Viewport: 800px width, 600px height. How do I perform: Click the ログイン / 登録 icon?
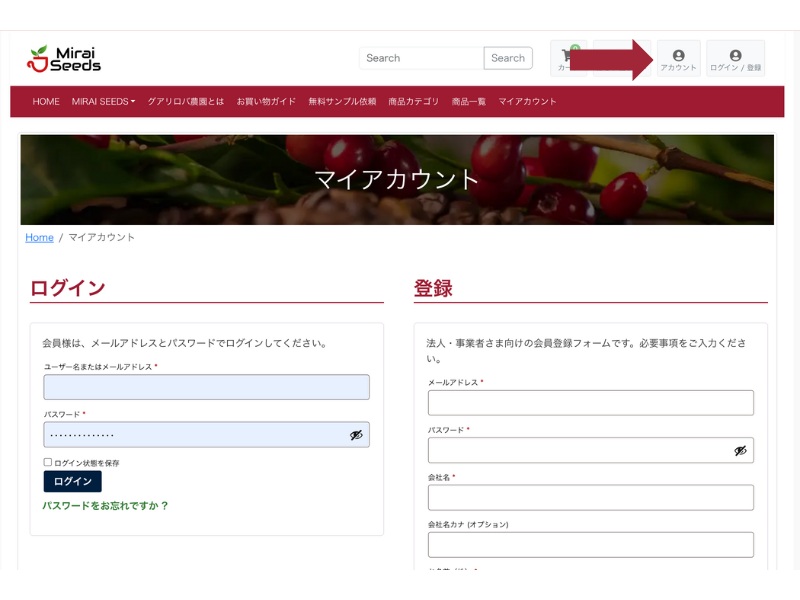click(735, 59)
